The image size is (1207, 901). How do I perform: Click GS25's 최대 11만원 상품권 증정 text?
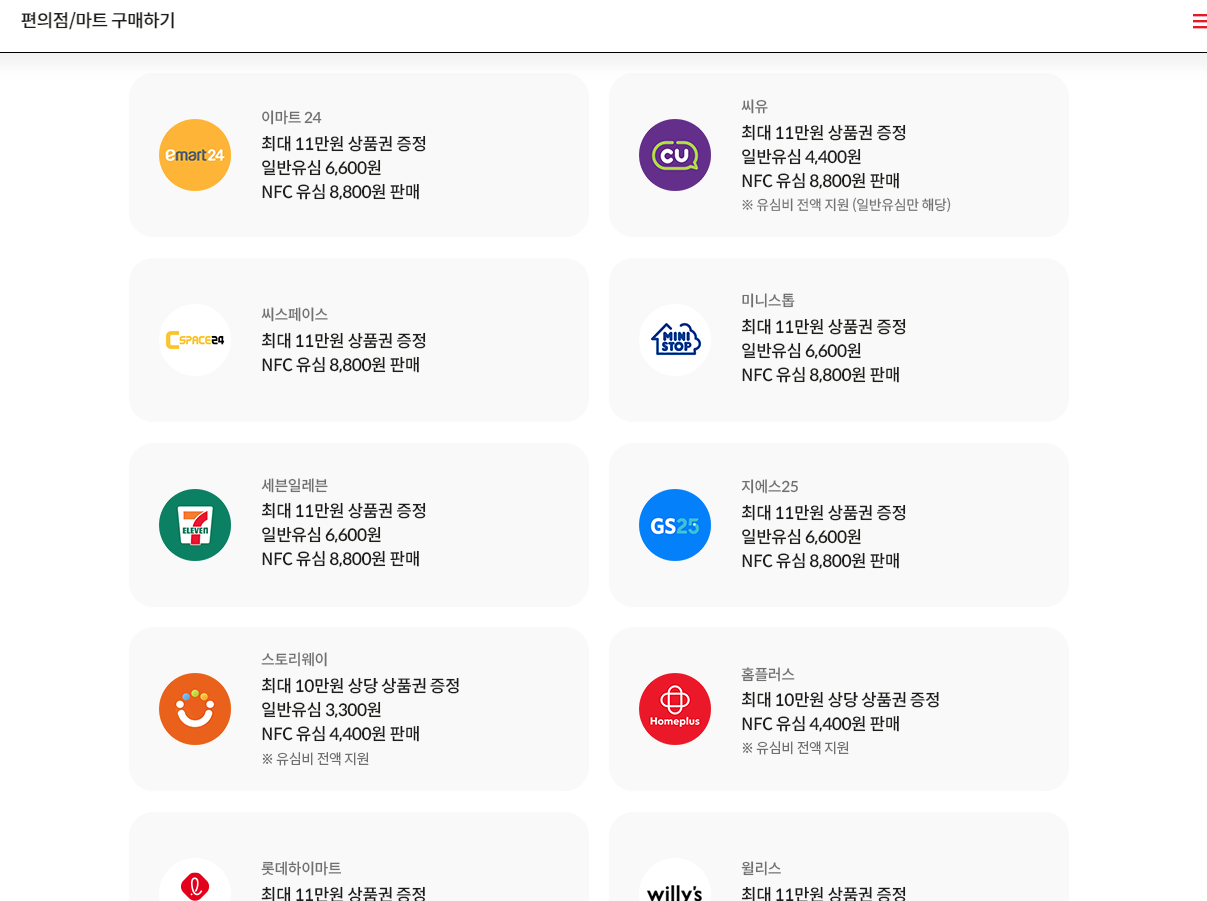(824, 512)
